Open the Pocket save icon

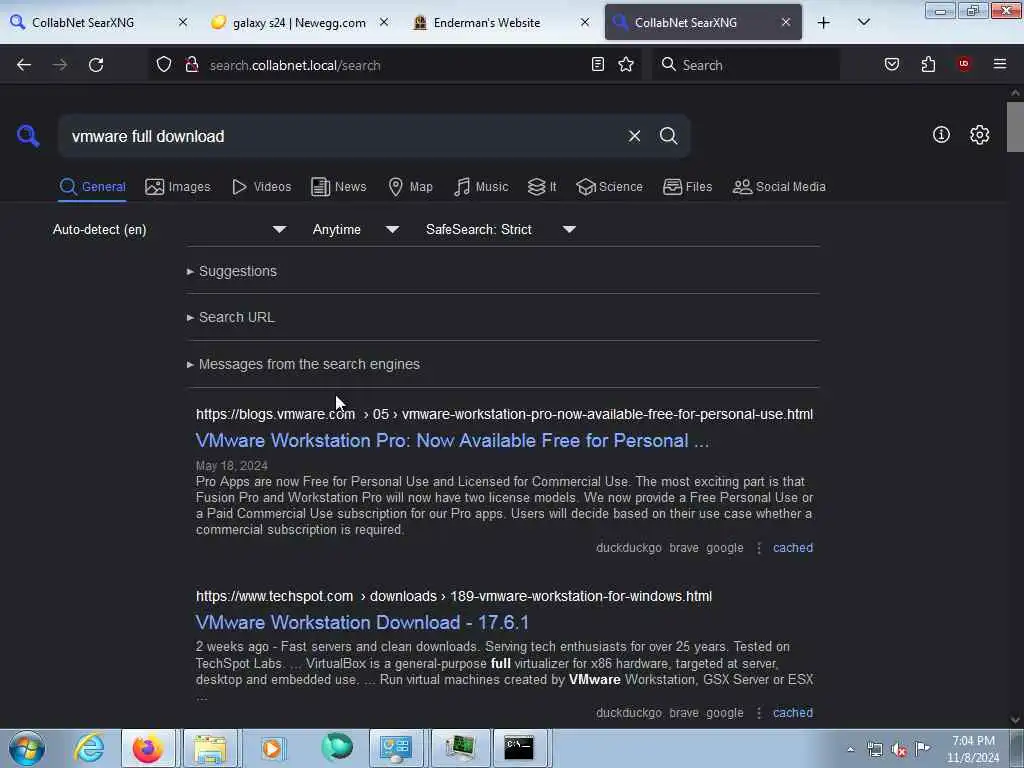(x=892, y=64)
